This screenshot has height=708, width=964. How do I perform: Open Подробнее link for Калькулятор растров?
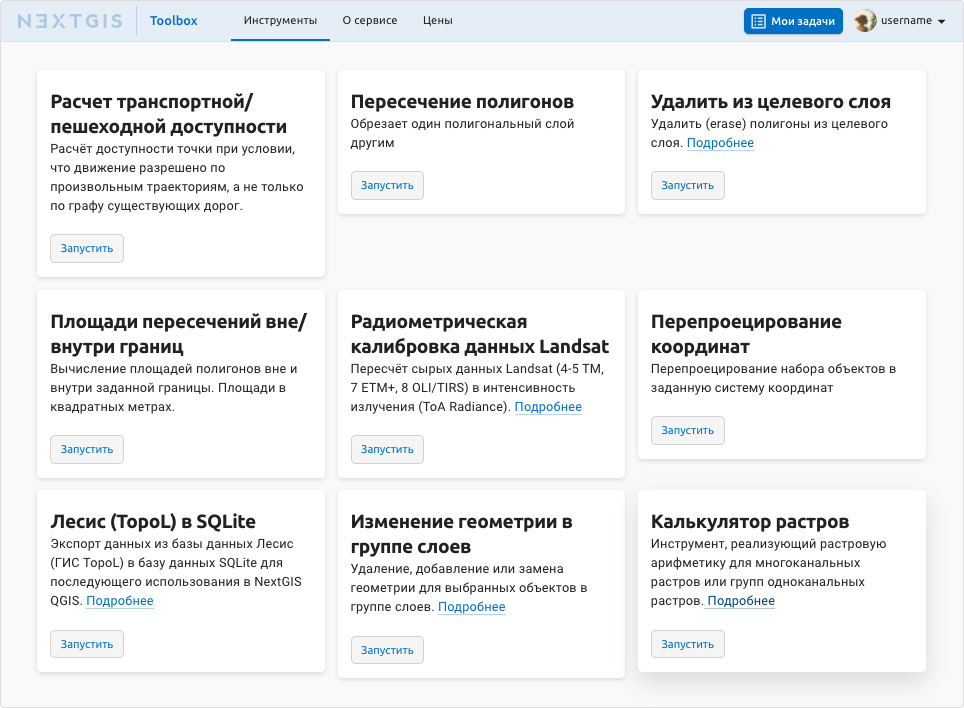[741, 601]
